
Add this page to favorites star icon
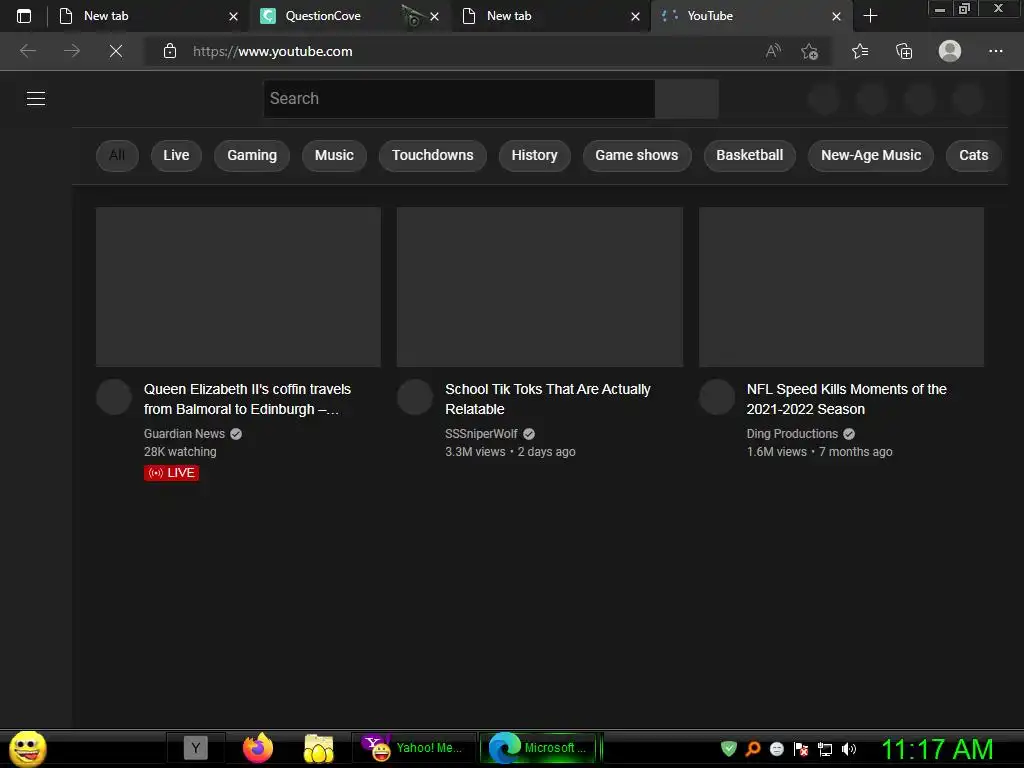pos(810,51)
